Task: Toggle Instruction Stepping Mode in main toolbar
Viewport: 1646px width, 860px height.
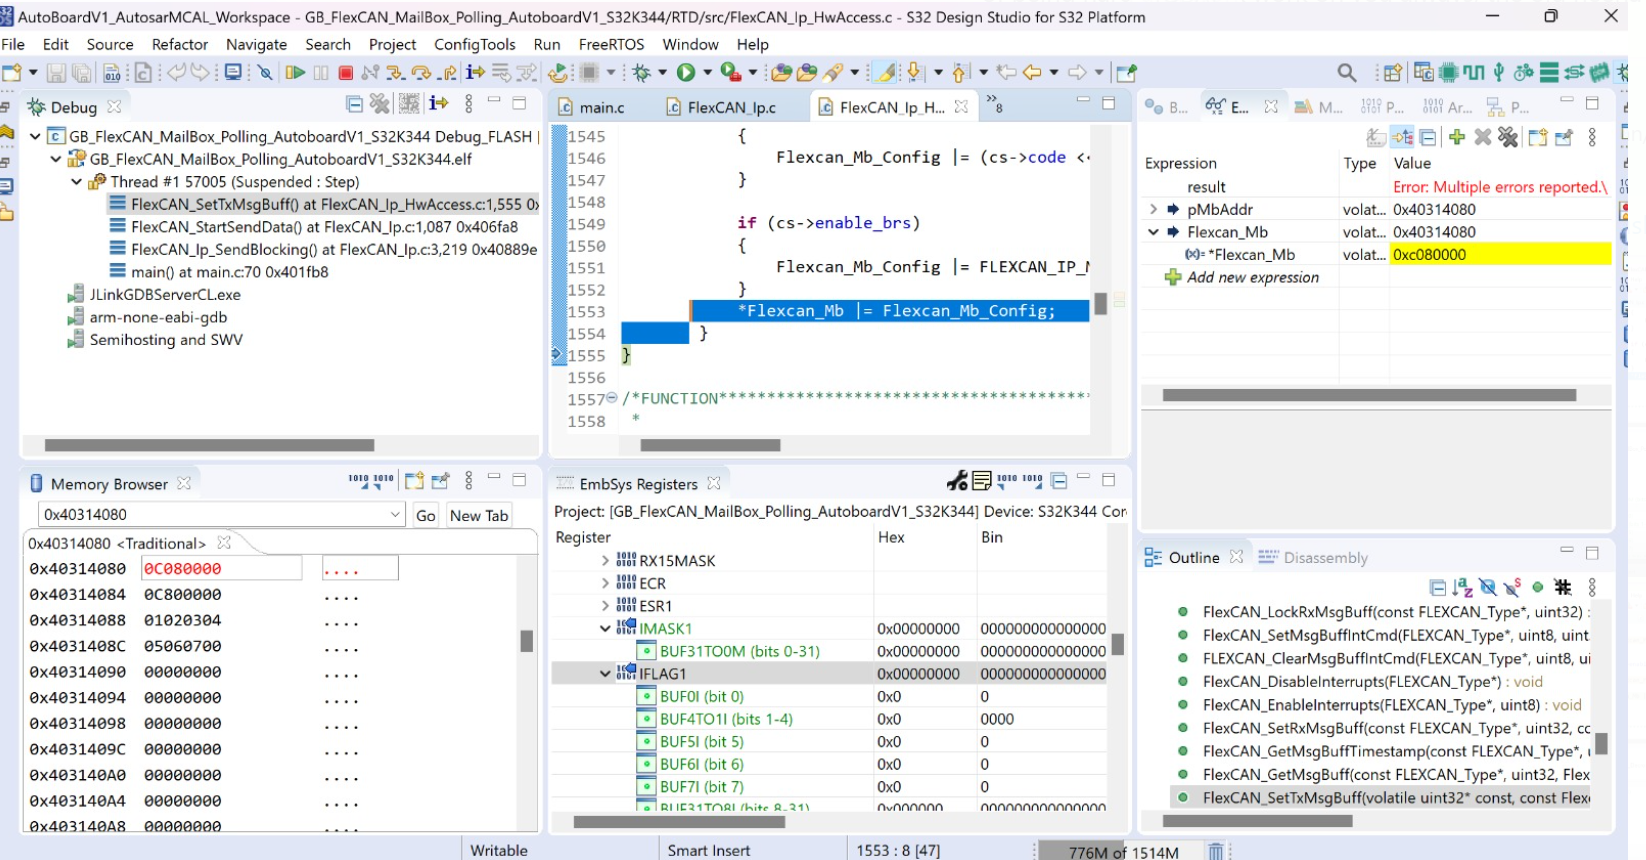Action: pyautogui.click(x=475, y=72)
